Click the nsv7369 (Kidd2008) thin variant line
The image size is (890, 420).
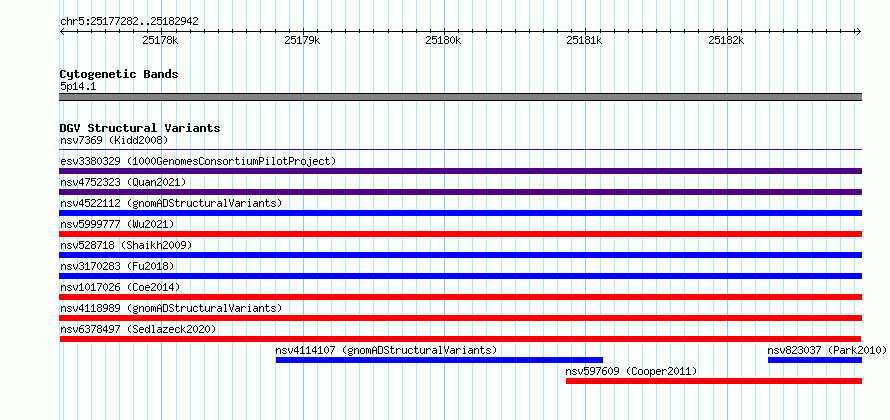461,150
